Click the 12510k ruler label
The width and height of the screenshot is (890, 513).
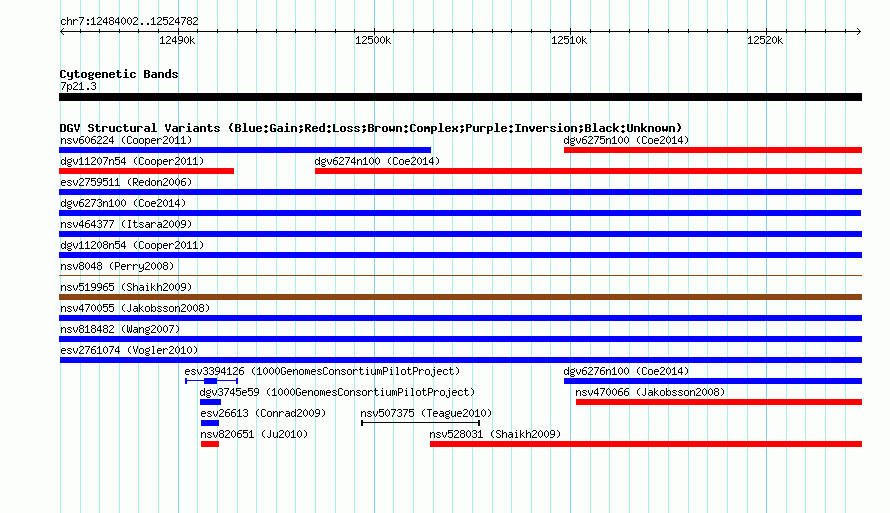tap(569, 40)
